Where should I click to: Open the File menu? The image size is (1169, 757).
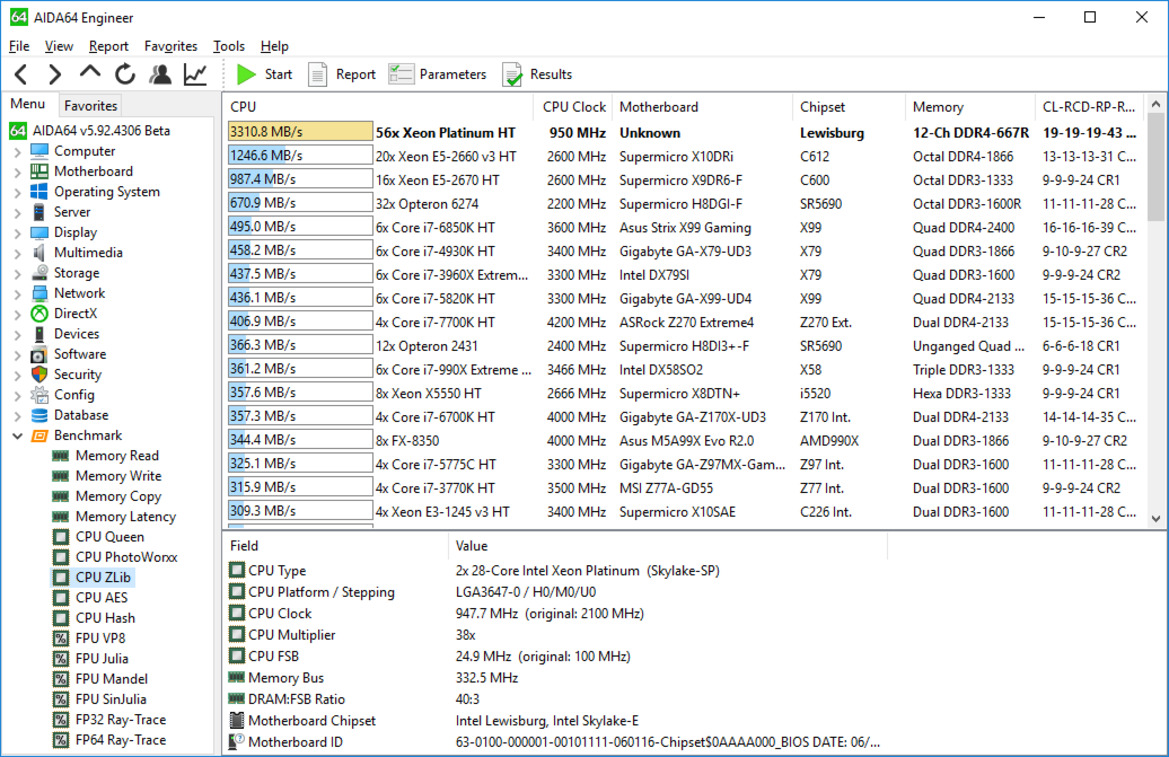pyautogui.click(x=19, y=46)
